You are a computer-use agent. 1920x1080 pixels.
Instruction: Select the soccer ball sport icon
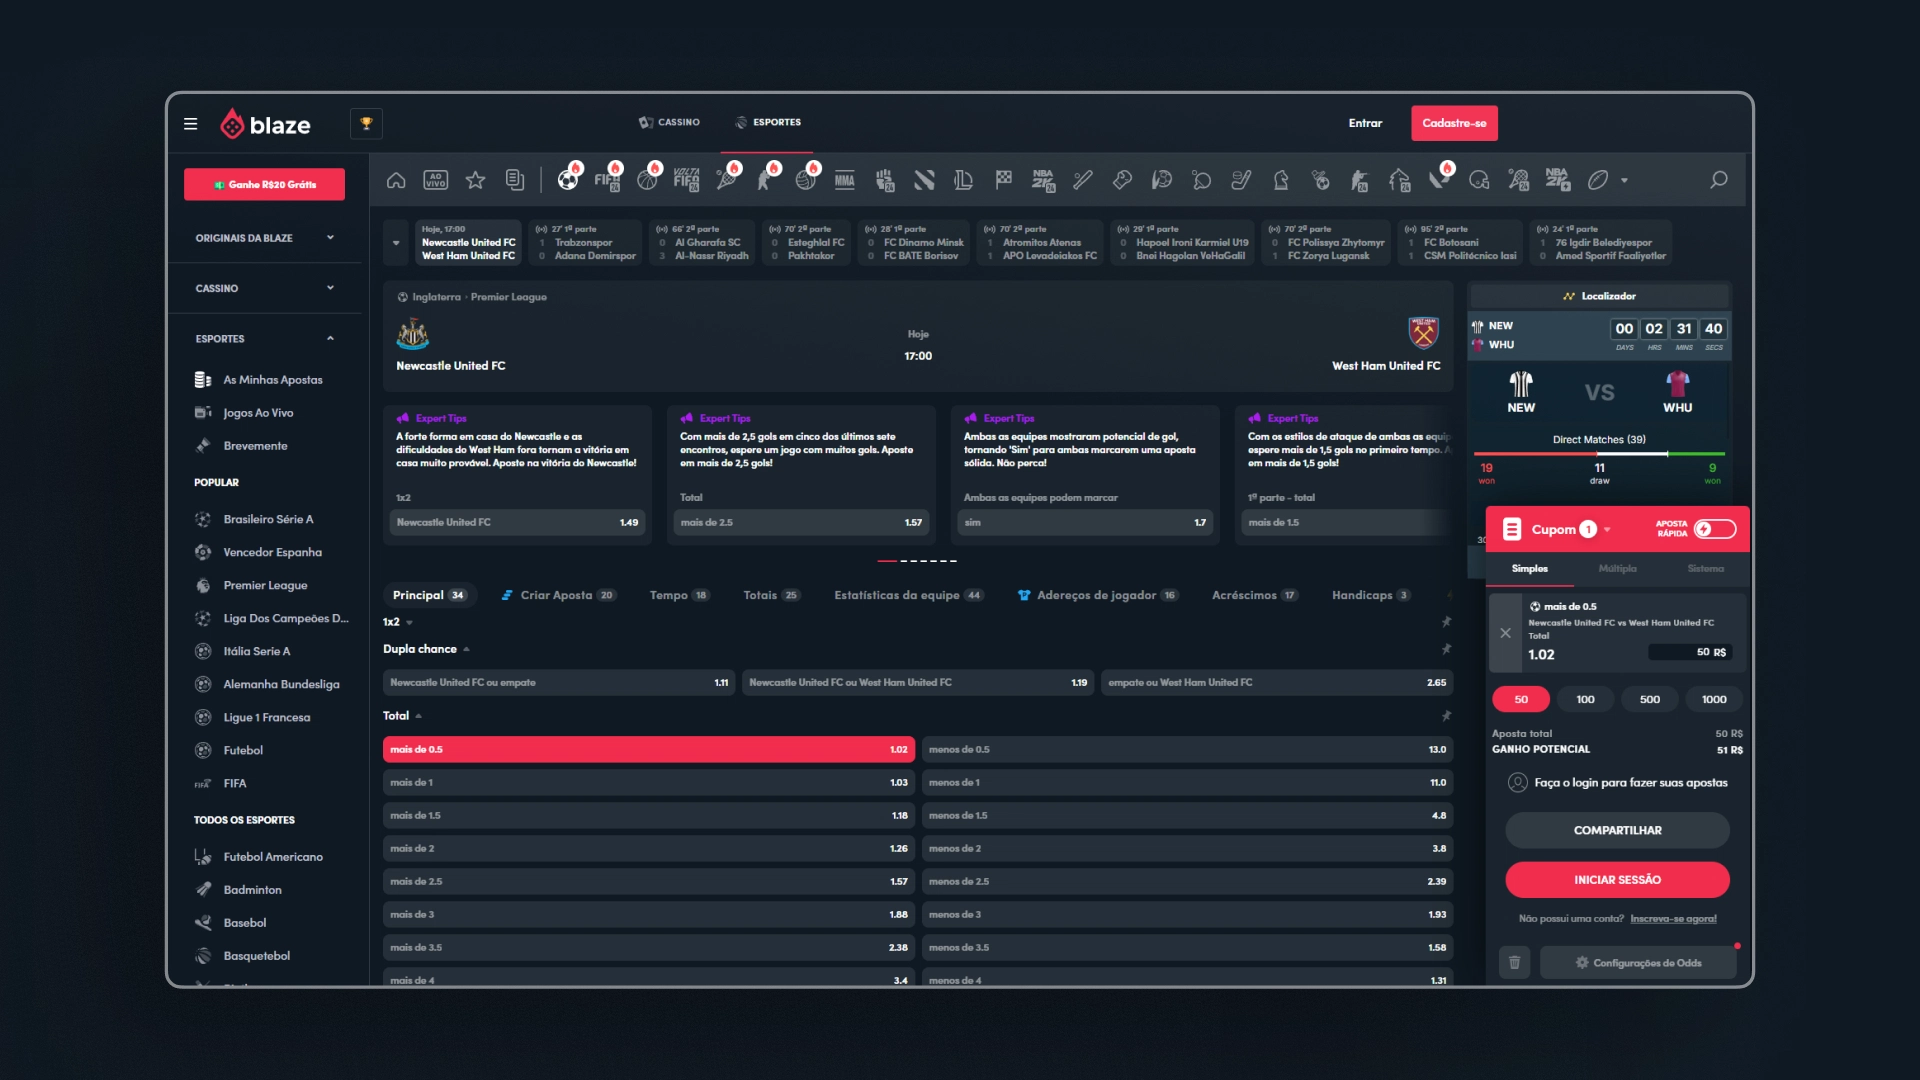568,180
